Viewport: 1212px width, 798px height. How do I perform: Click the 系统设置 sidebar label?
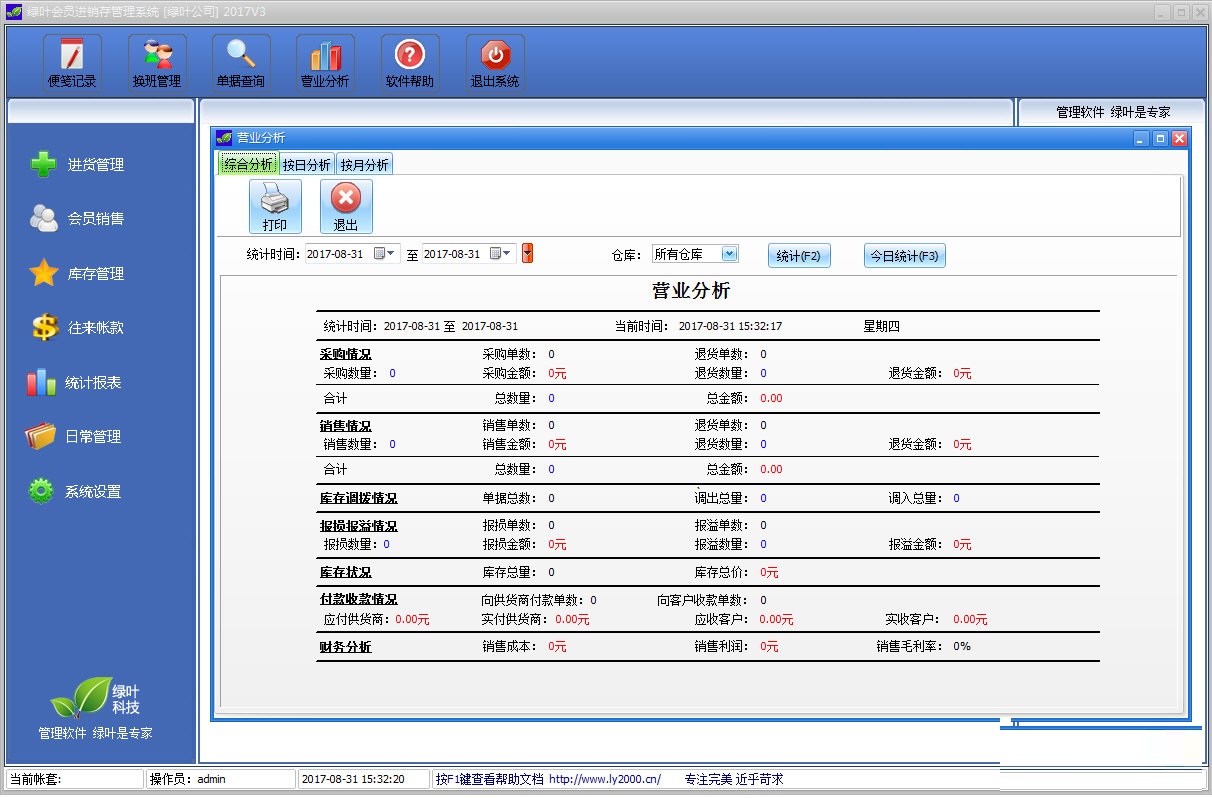(x=93, y=492)
